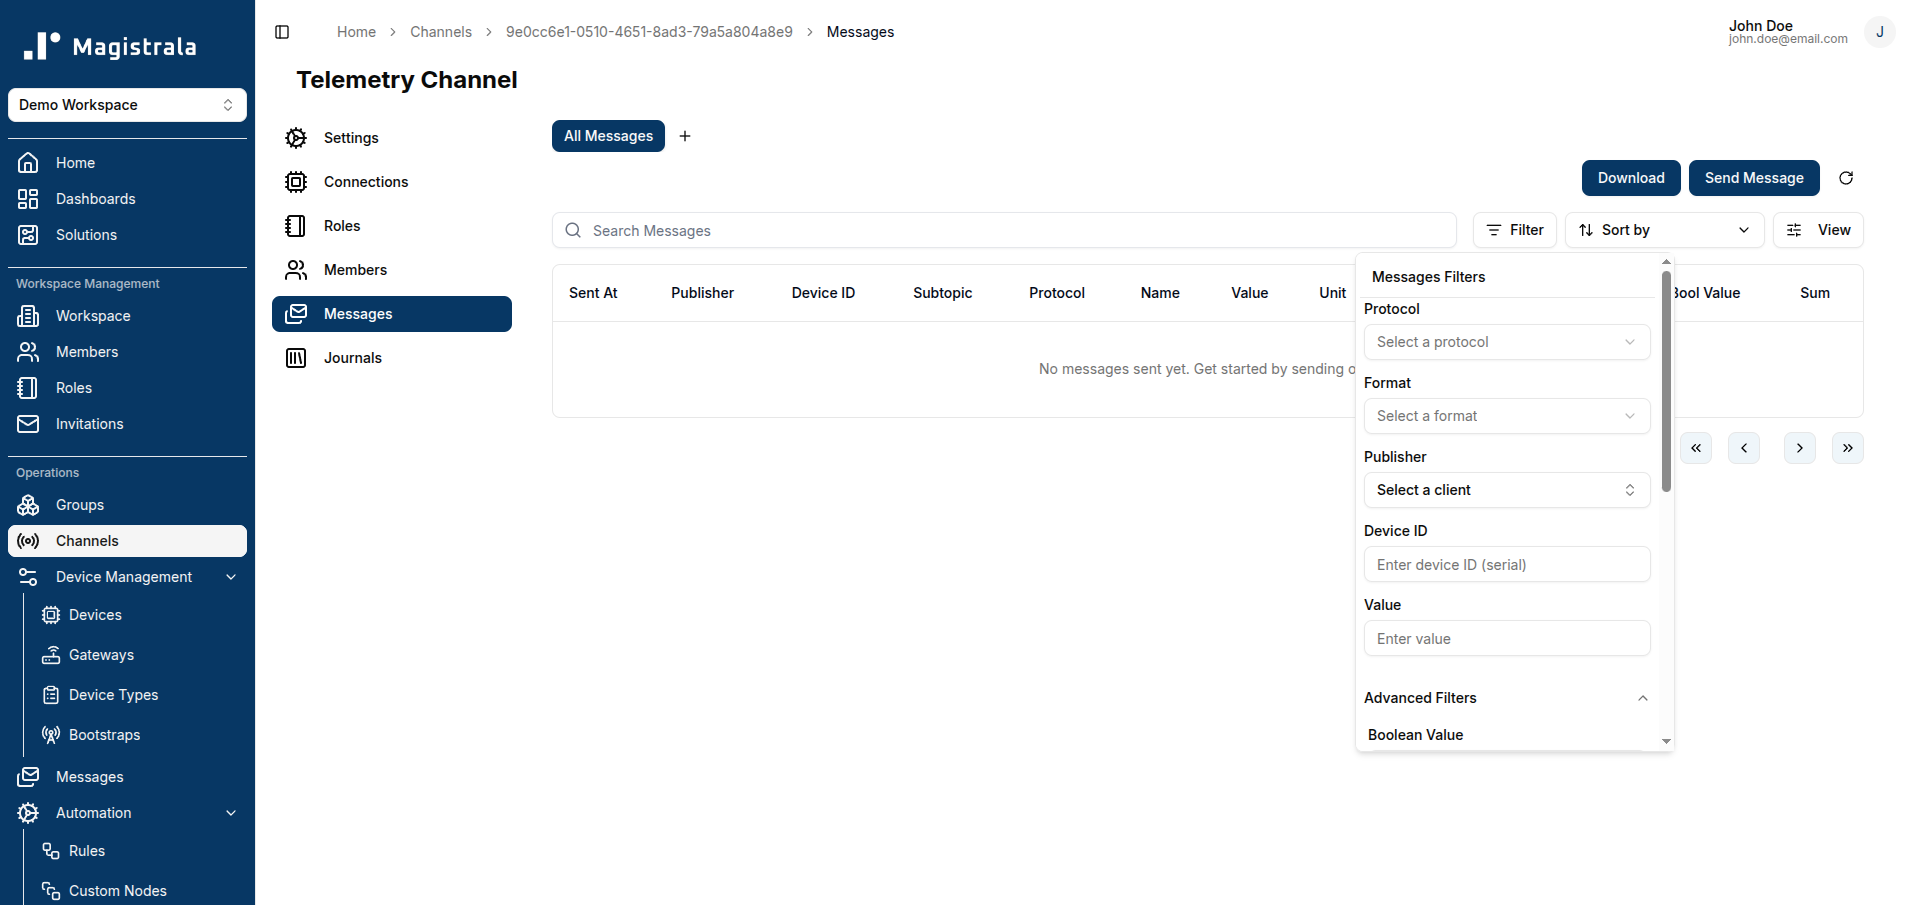The height and width of the screenshot is (905, 1920).
Task: Open Roles under Workspace Management
Action: 127,388
